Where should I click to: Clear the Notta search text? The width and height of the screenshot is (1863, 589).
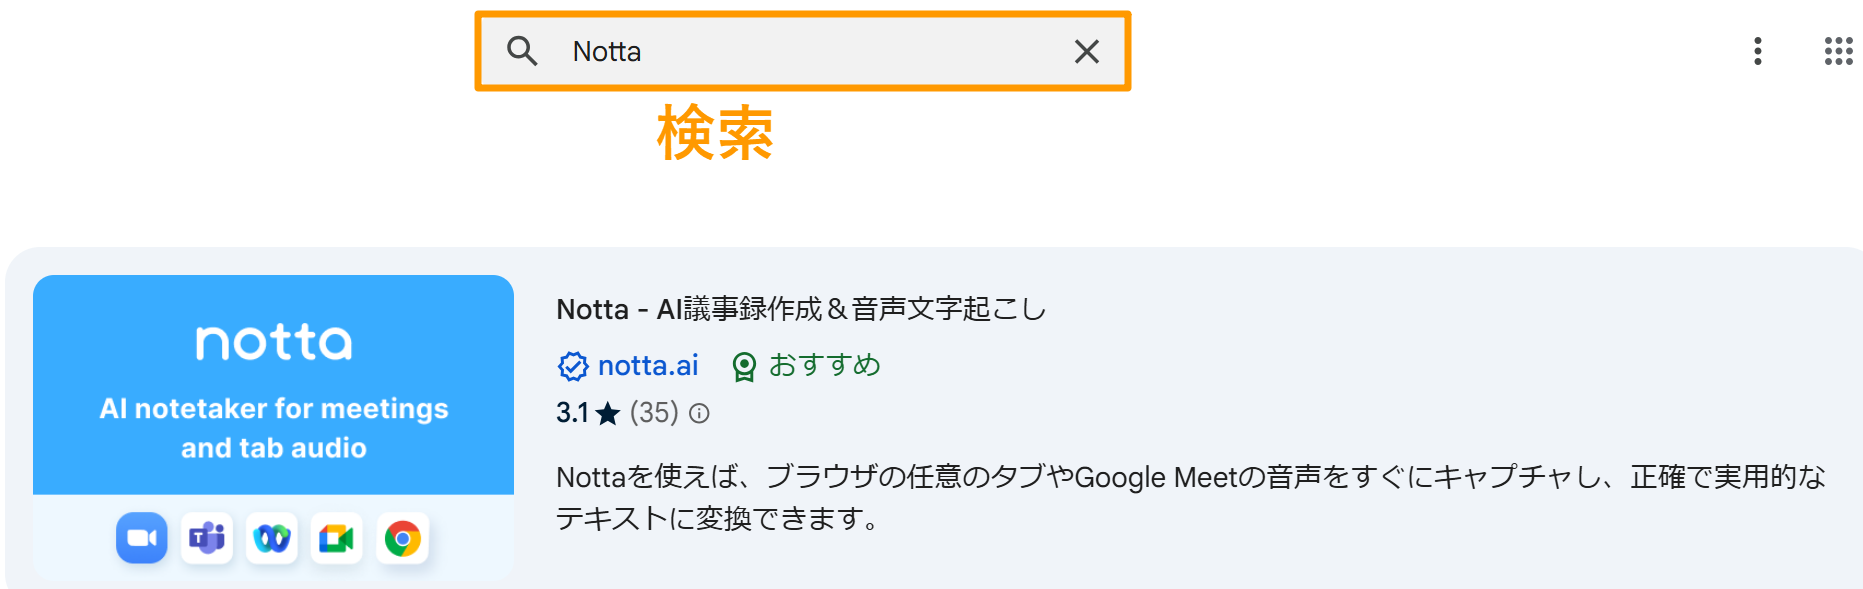(1087, 51)
